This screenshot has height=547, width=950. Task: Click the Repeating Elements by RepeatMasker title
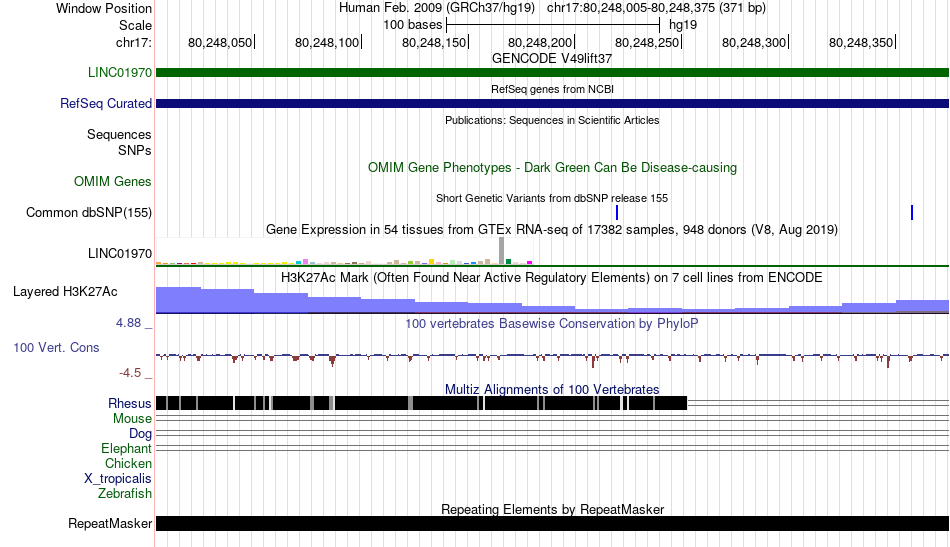[552, 509]
